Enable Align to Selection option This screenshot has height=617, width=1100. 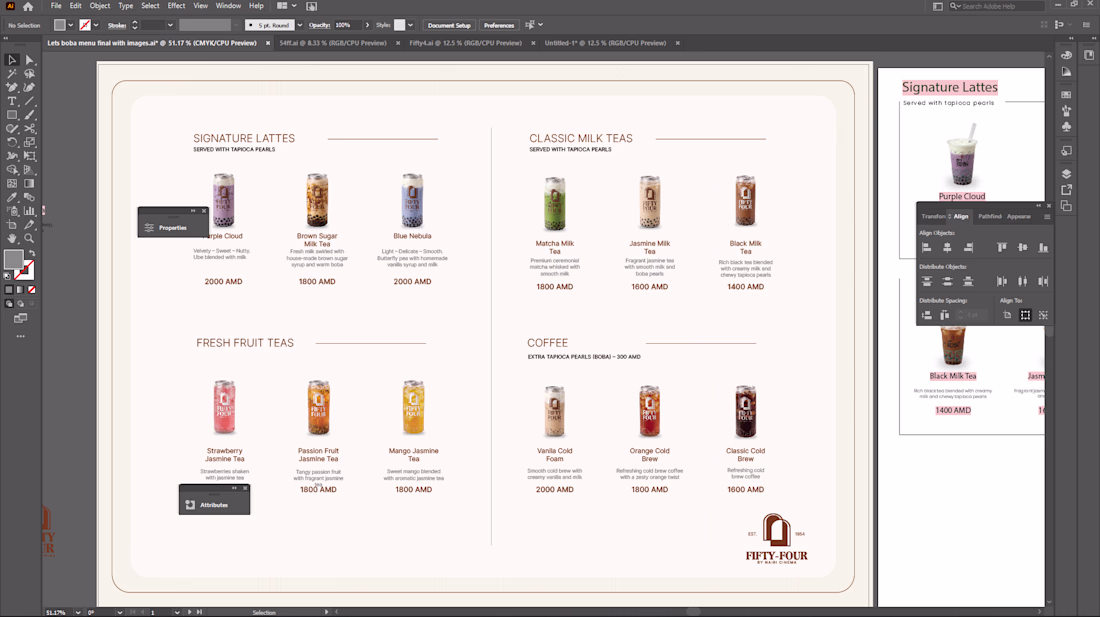1026,316
